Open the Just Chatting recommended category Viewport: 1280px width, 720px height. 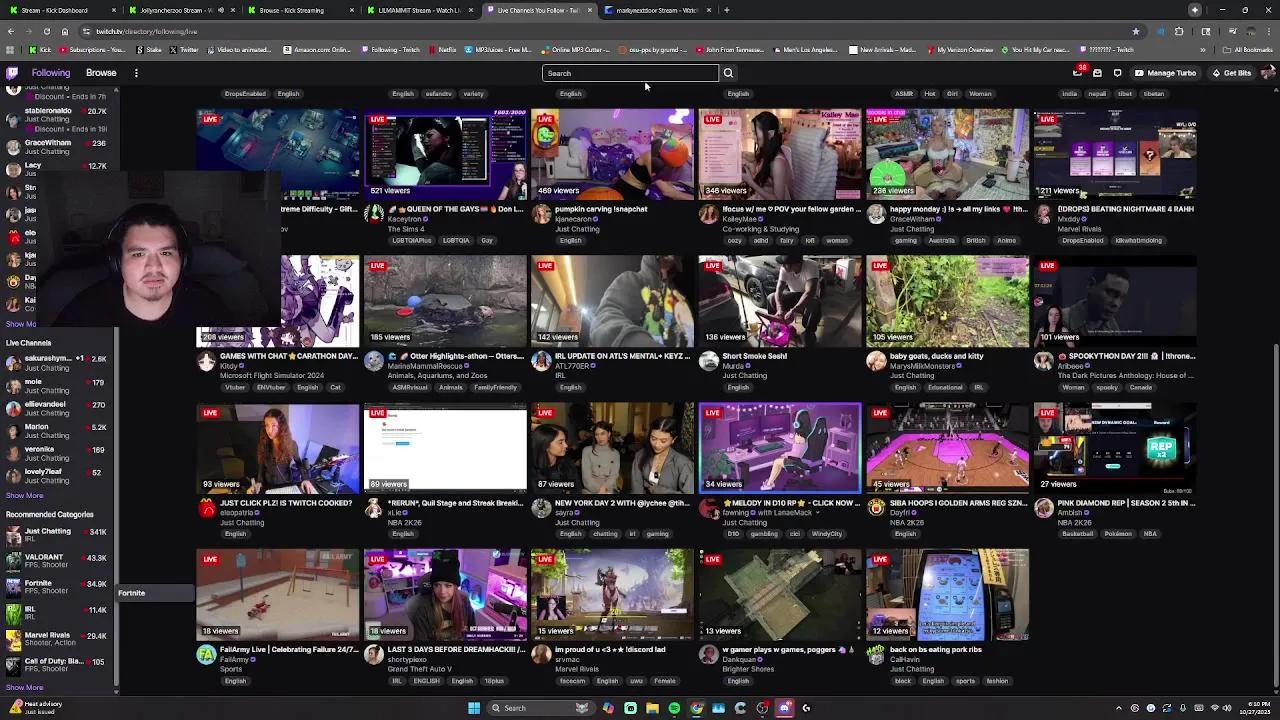coord(58,536)
